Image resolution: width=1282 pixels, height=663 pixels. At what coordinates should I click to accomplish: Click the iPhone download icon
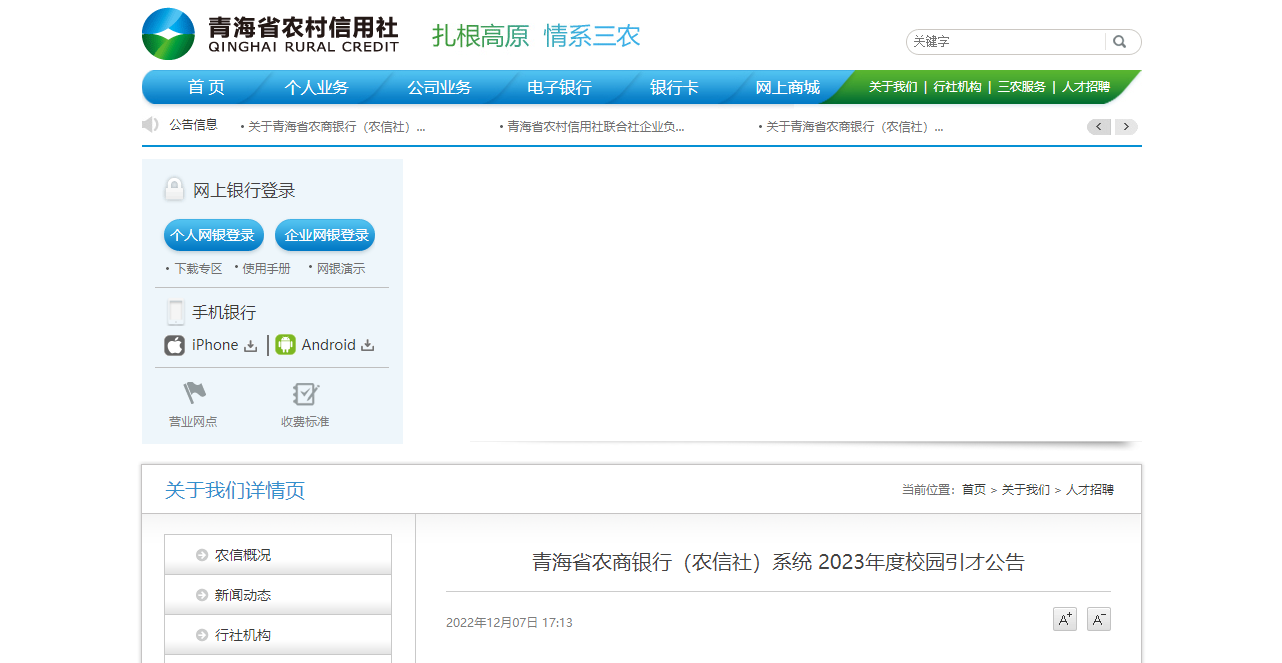250,346
